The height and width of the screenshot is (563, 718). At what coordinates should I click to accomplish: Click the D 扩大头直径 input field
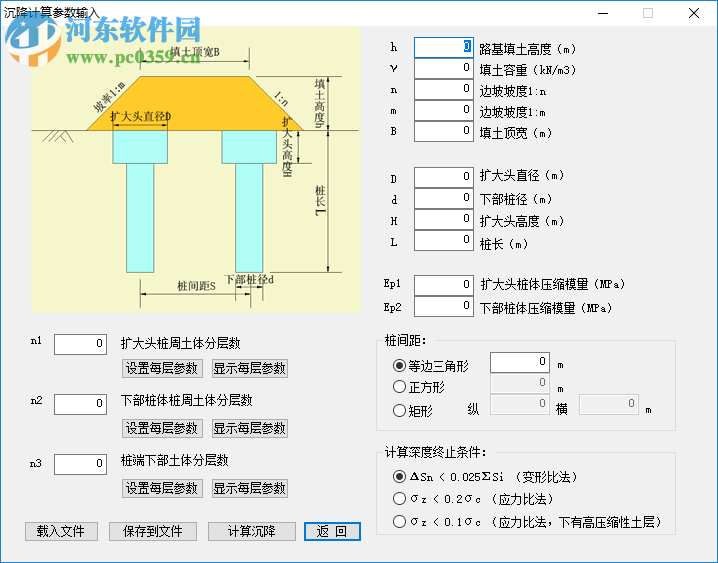click(444, 177)
